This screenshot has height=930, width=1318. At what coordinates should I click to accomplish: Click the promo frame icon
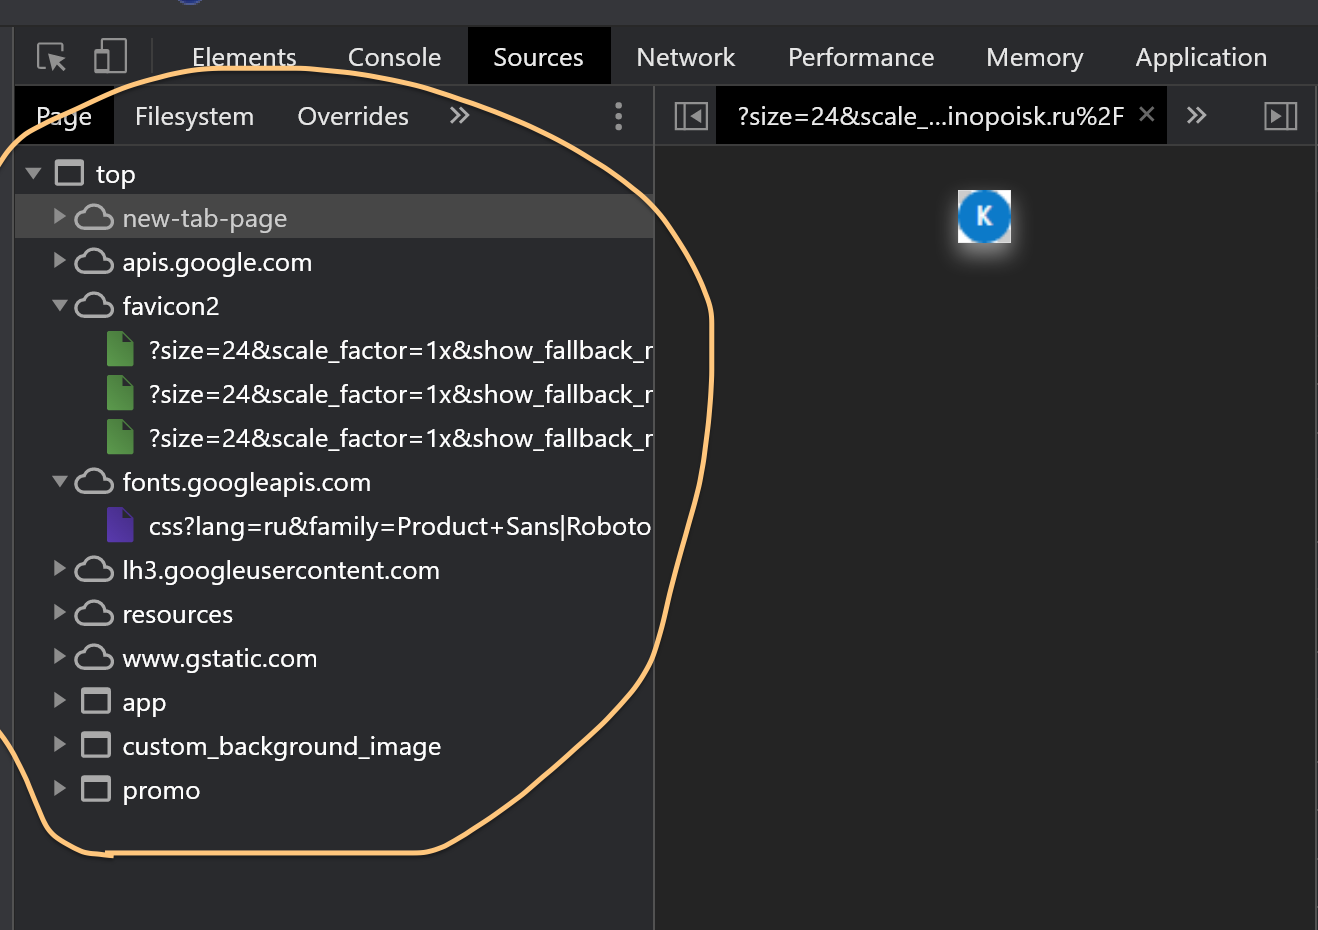96,789
